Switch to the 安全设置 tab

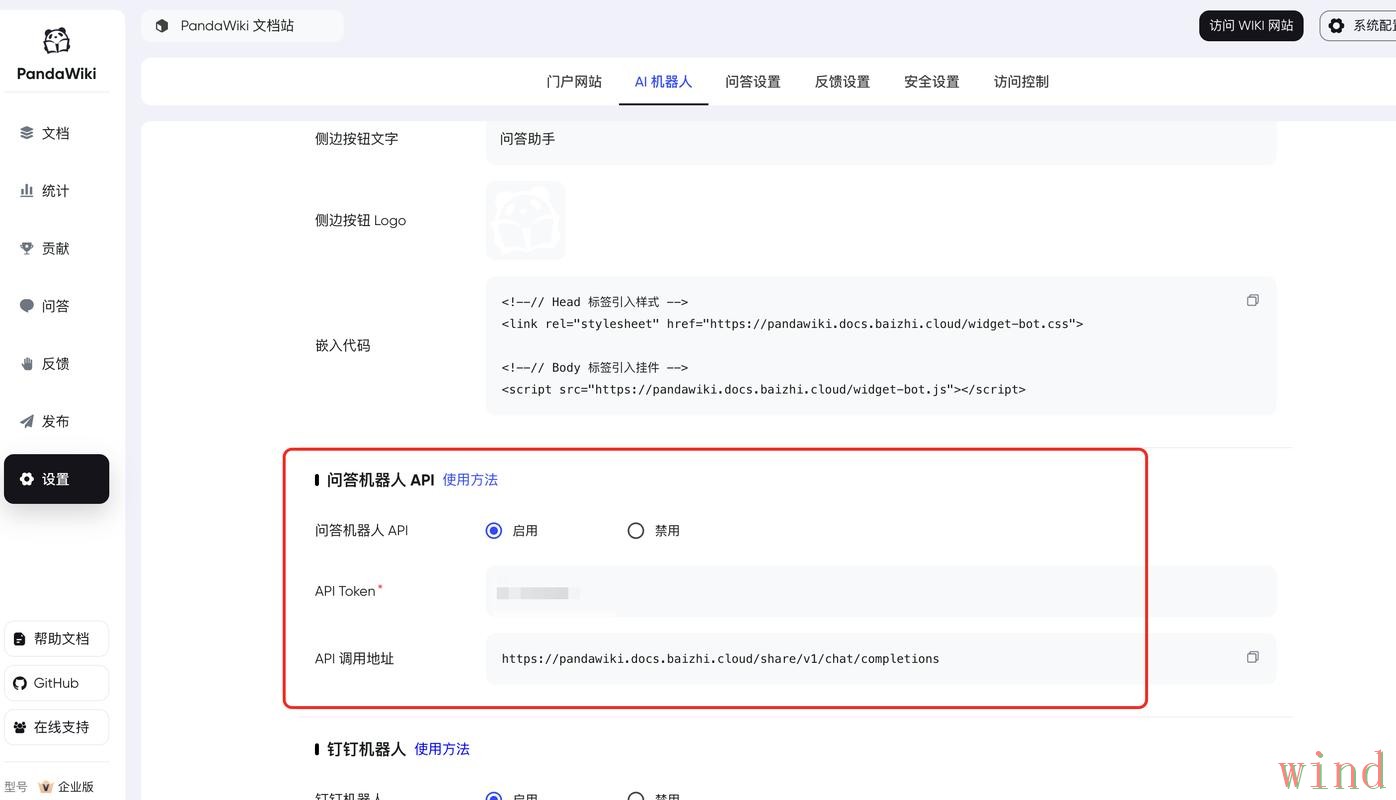[x=930, y=80]
